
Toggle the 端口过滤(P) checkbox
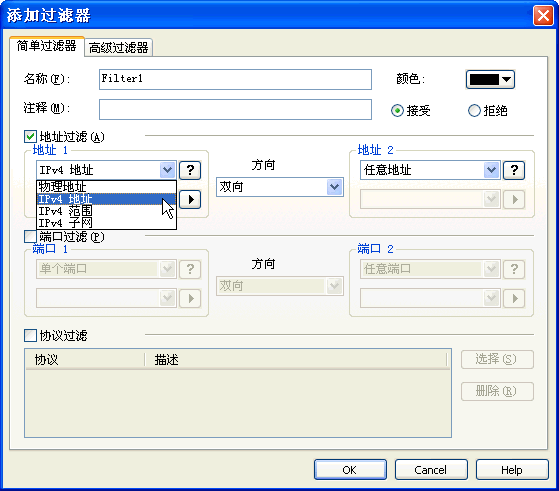(30, 236)
